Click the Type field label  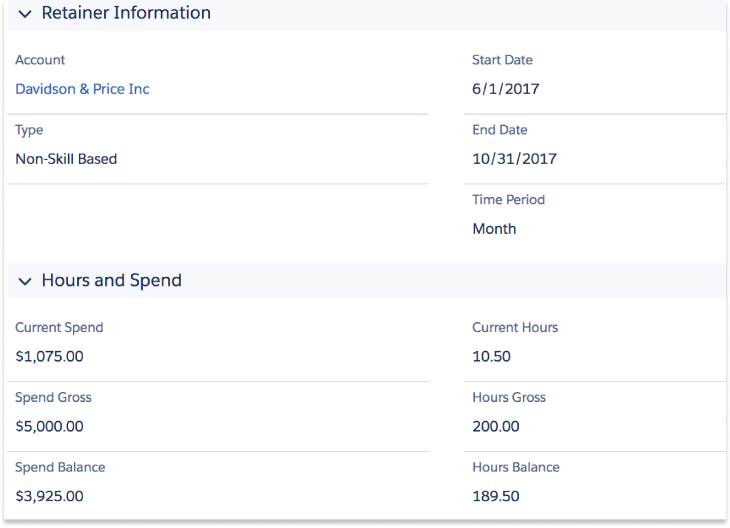29,131
